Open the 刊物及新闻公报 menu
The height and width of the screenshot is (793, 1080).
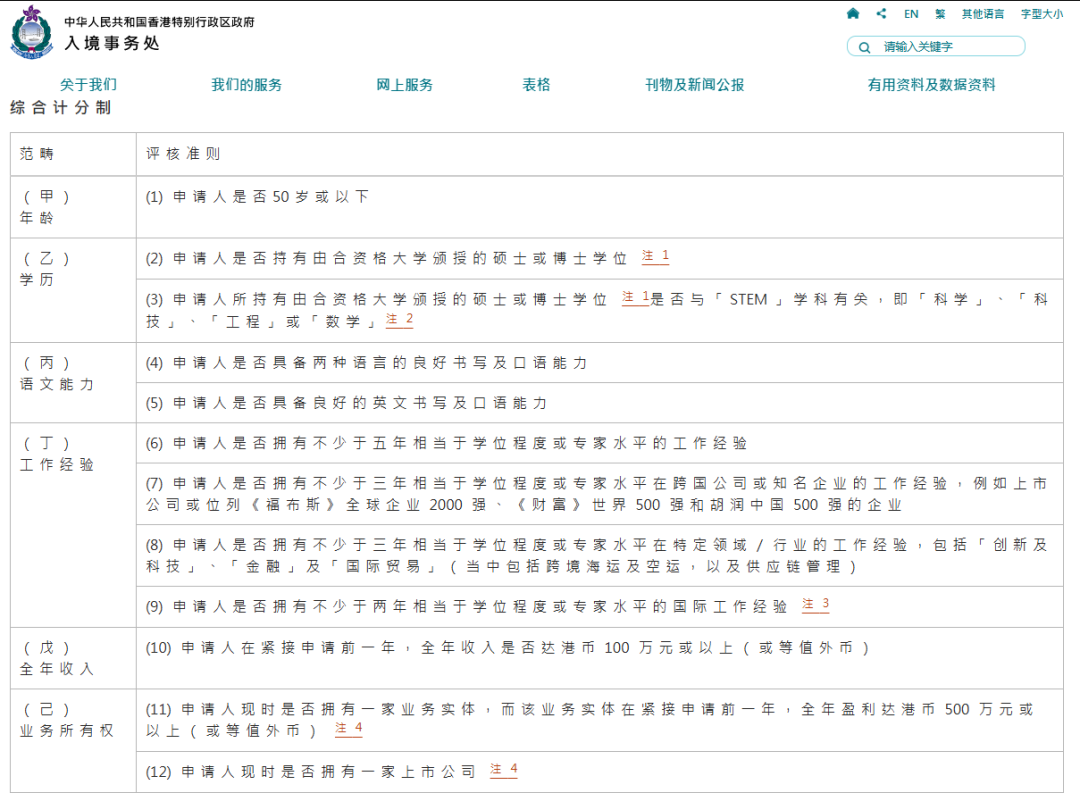pyautogui.click(x=694, y=85)
